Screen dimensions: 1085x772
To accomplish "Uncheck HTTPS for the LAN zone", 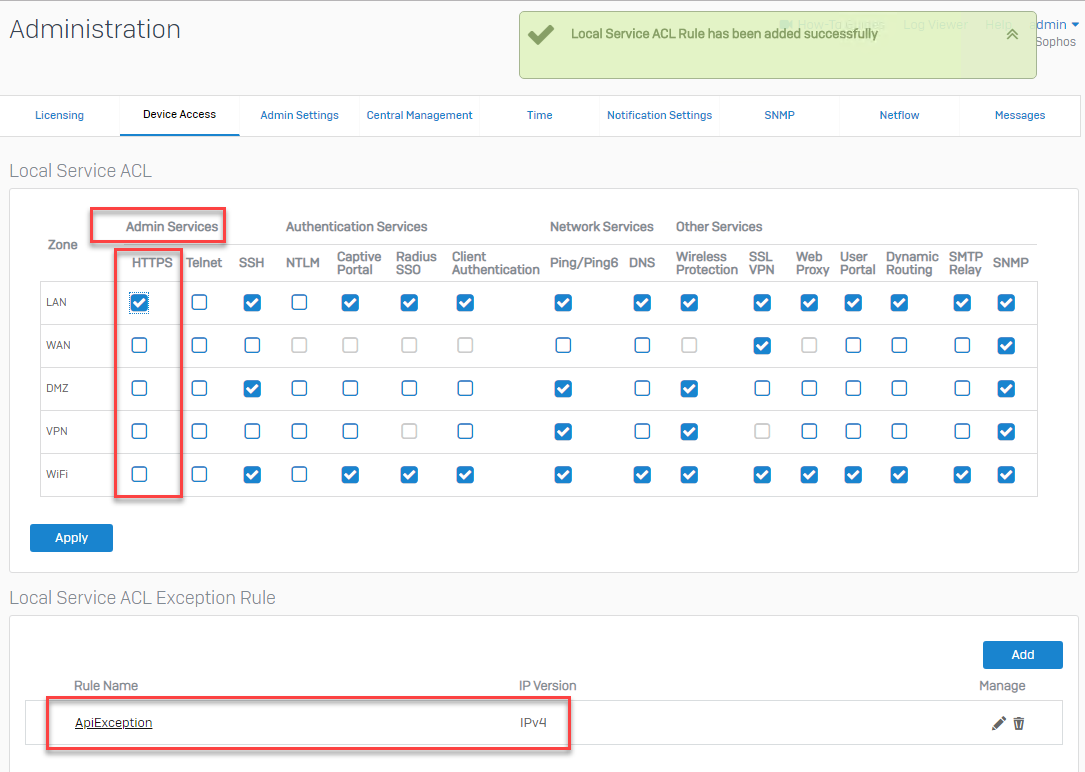I will point(140,302).
